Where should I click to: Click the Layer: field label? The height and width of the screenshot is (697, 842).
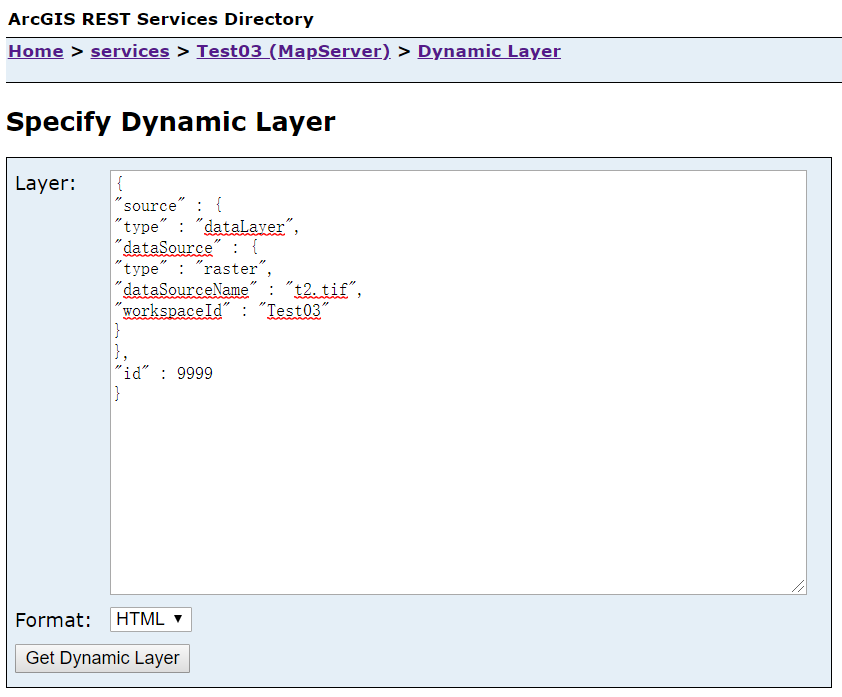[x=46, y=184]
